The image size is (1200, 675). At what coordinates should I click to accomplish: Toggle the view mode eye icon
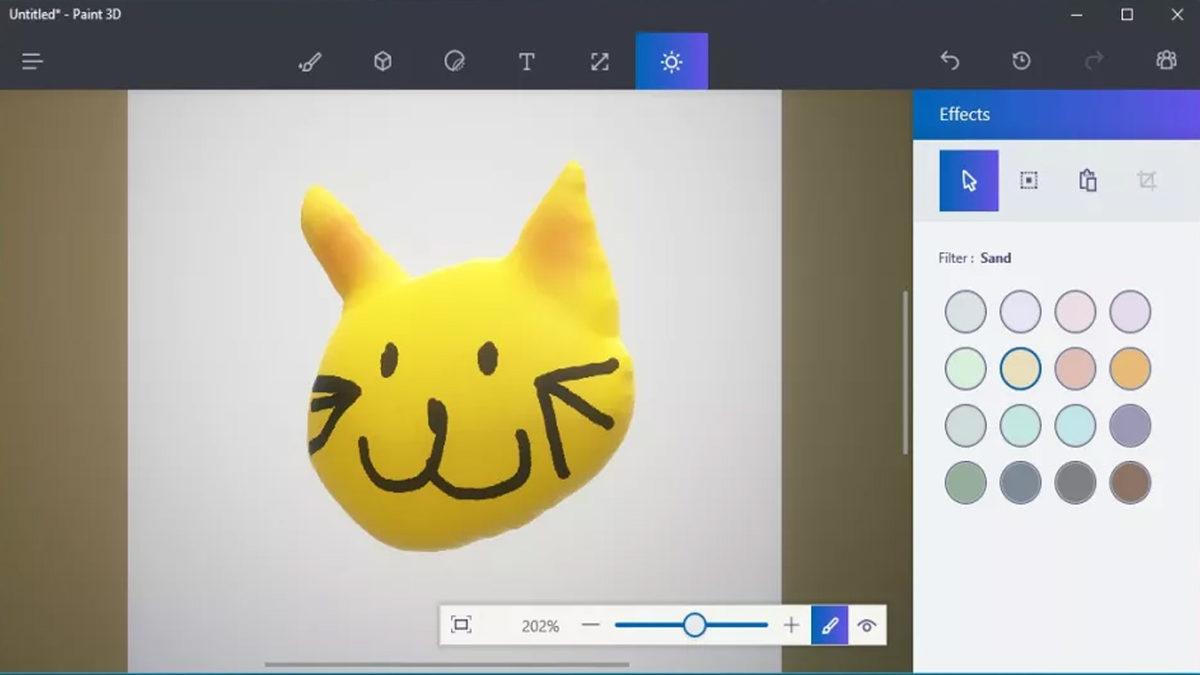click(867, 626)
